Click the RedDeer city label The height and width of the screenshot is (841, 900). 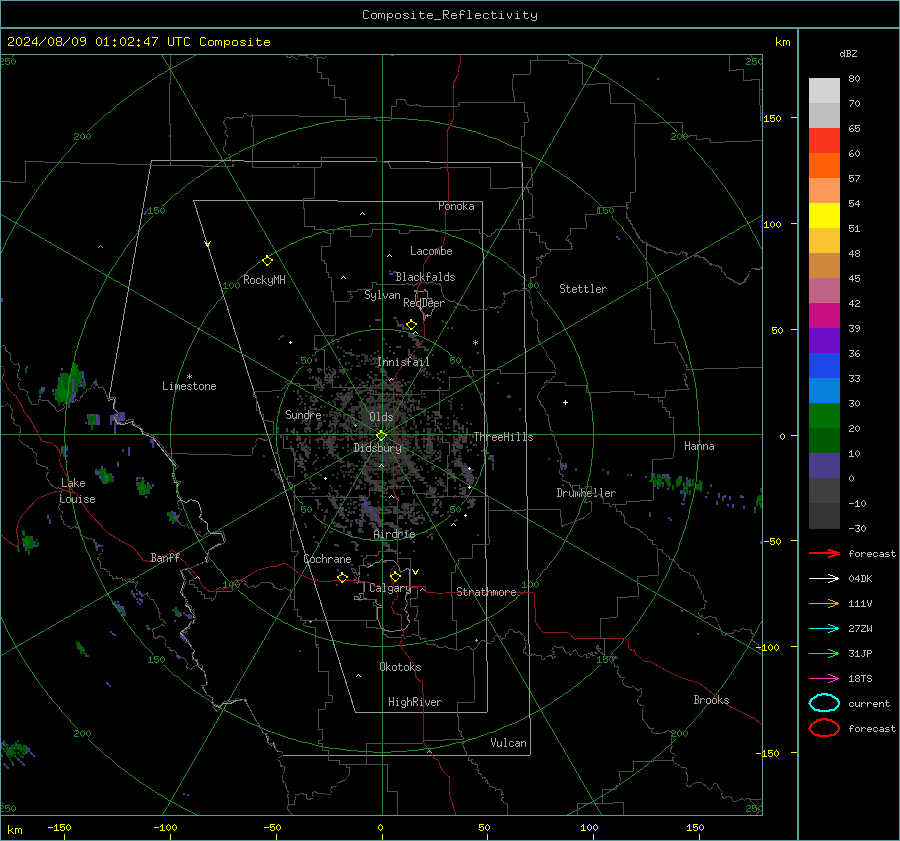[x=424, y=303]
